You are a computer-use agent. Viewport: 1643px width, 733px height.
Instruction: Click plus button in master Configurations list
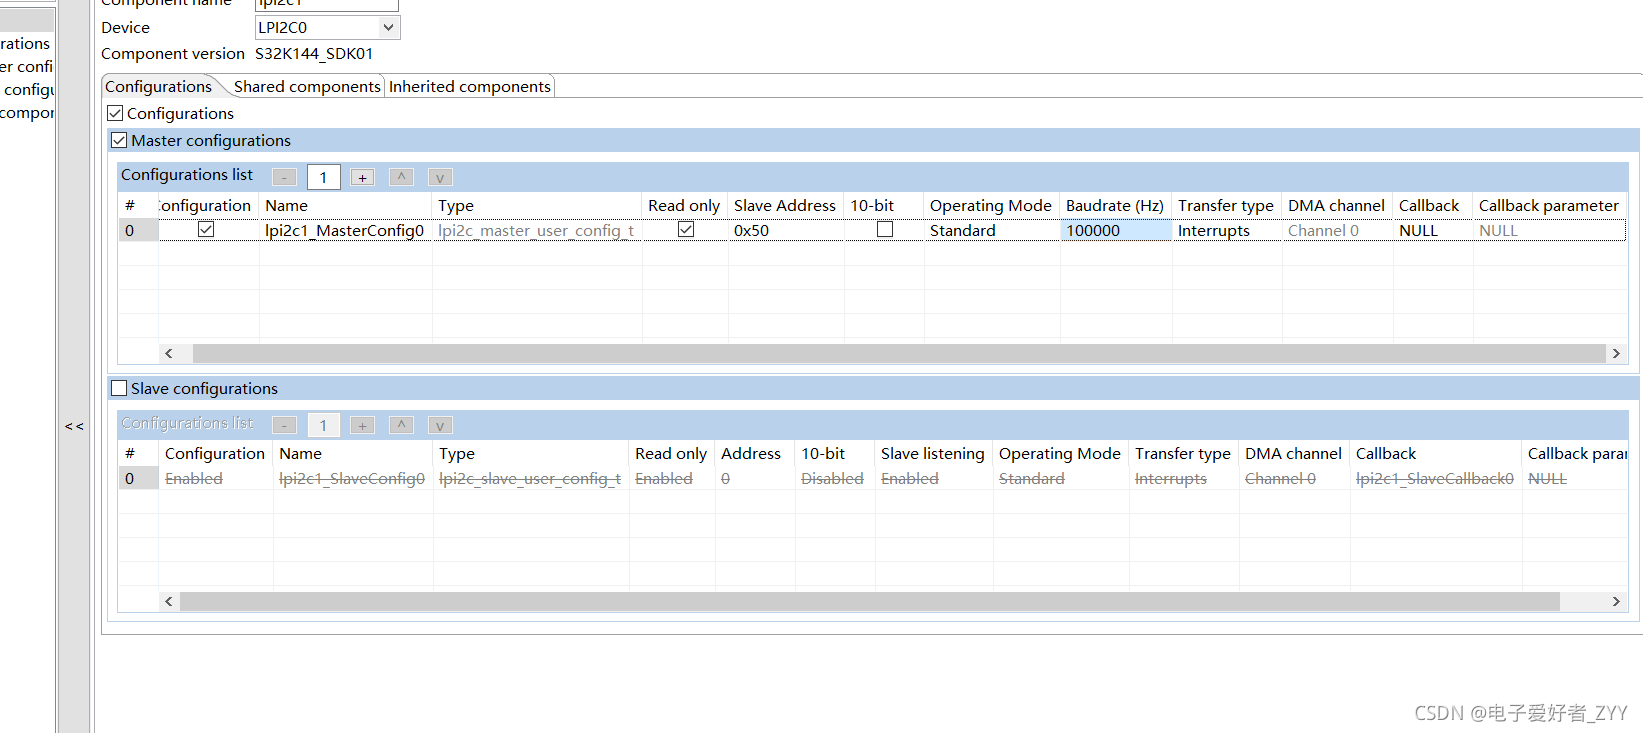362,177
